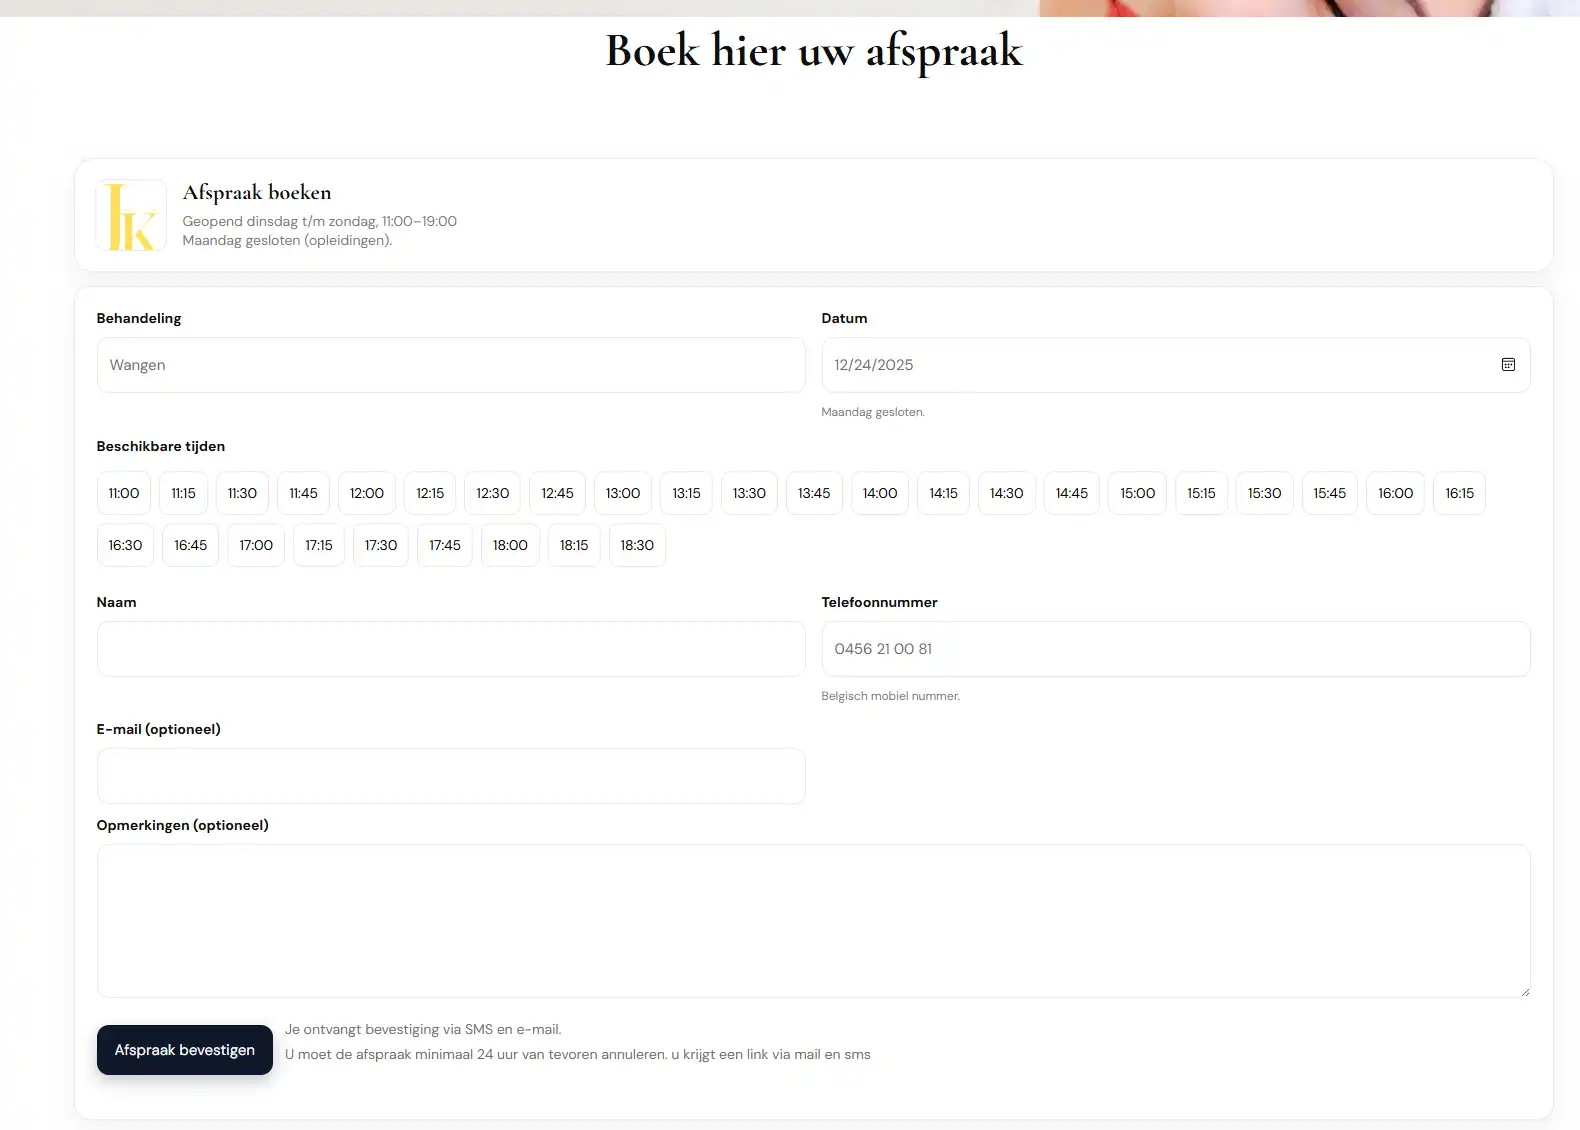This screenshot has height=1130, width=1580.
Task: Select the 11:00 time slot
Action: tap(124, 493)
